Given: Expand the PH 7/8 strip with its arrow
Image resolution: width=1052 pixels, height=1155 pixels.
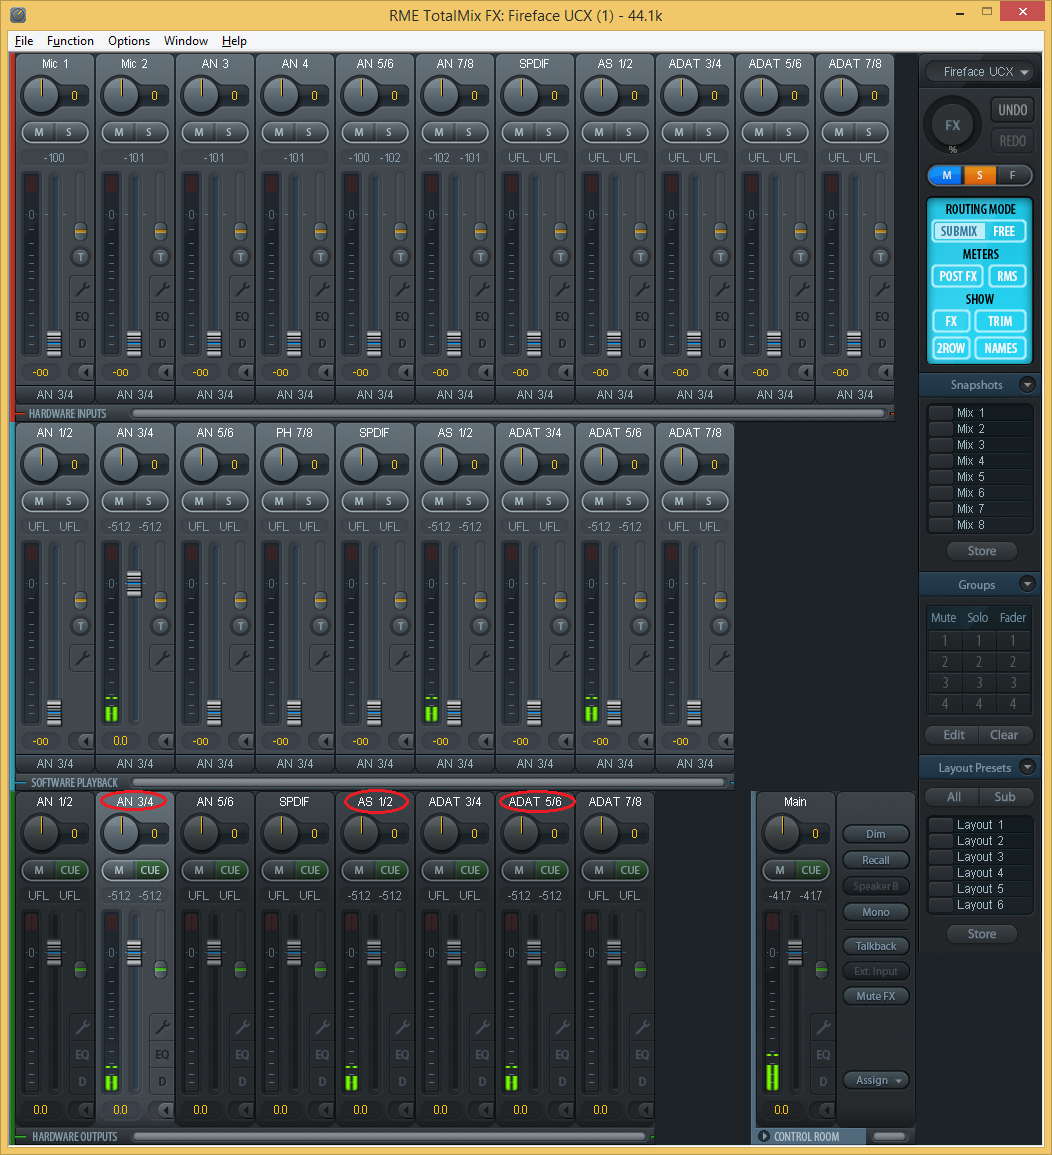Looking at the screenshot, I should [x=326, y=742].
